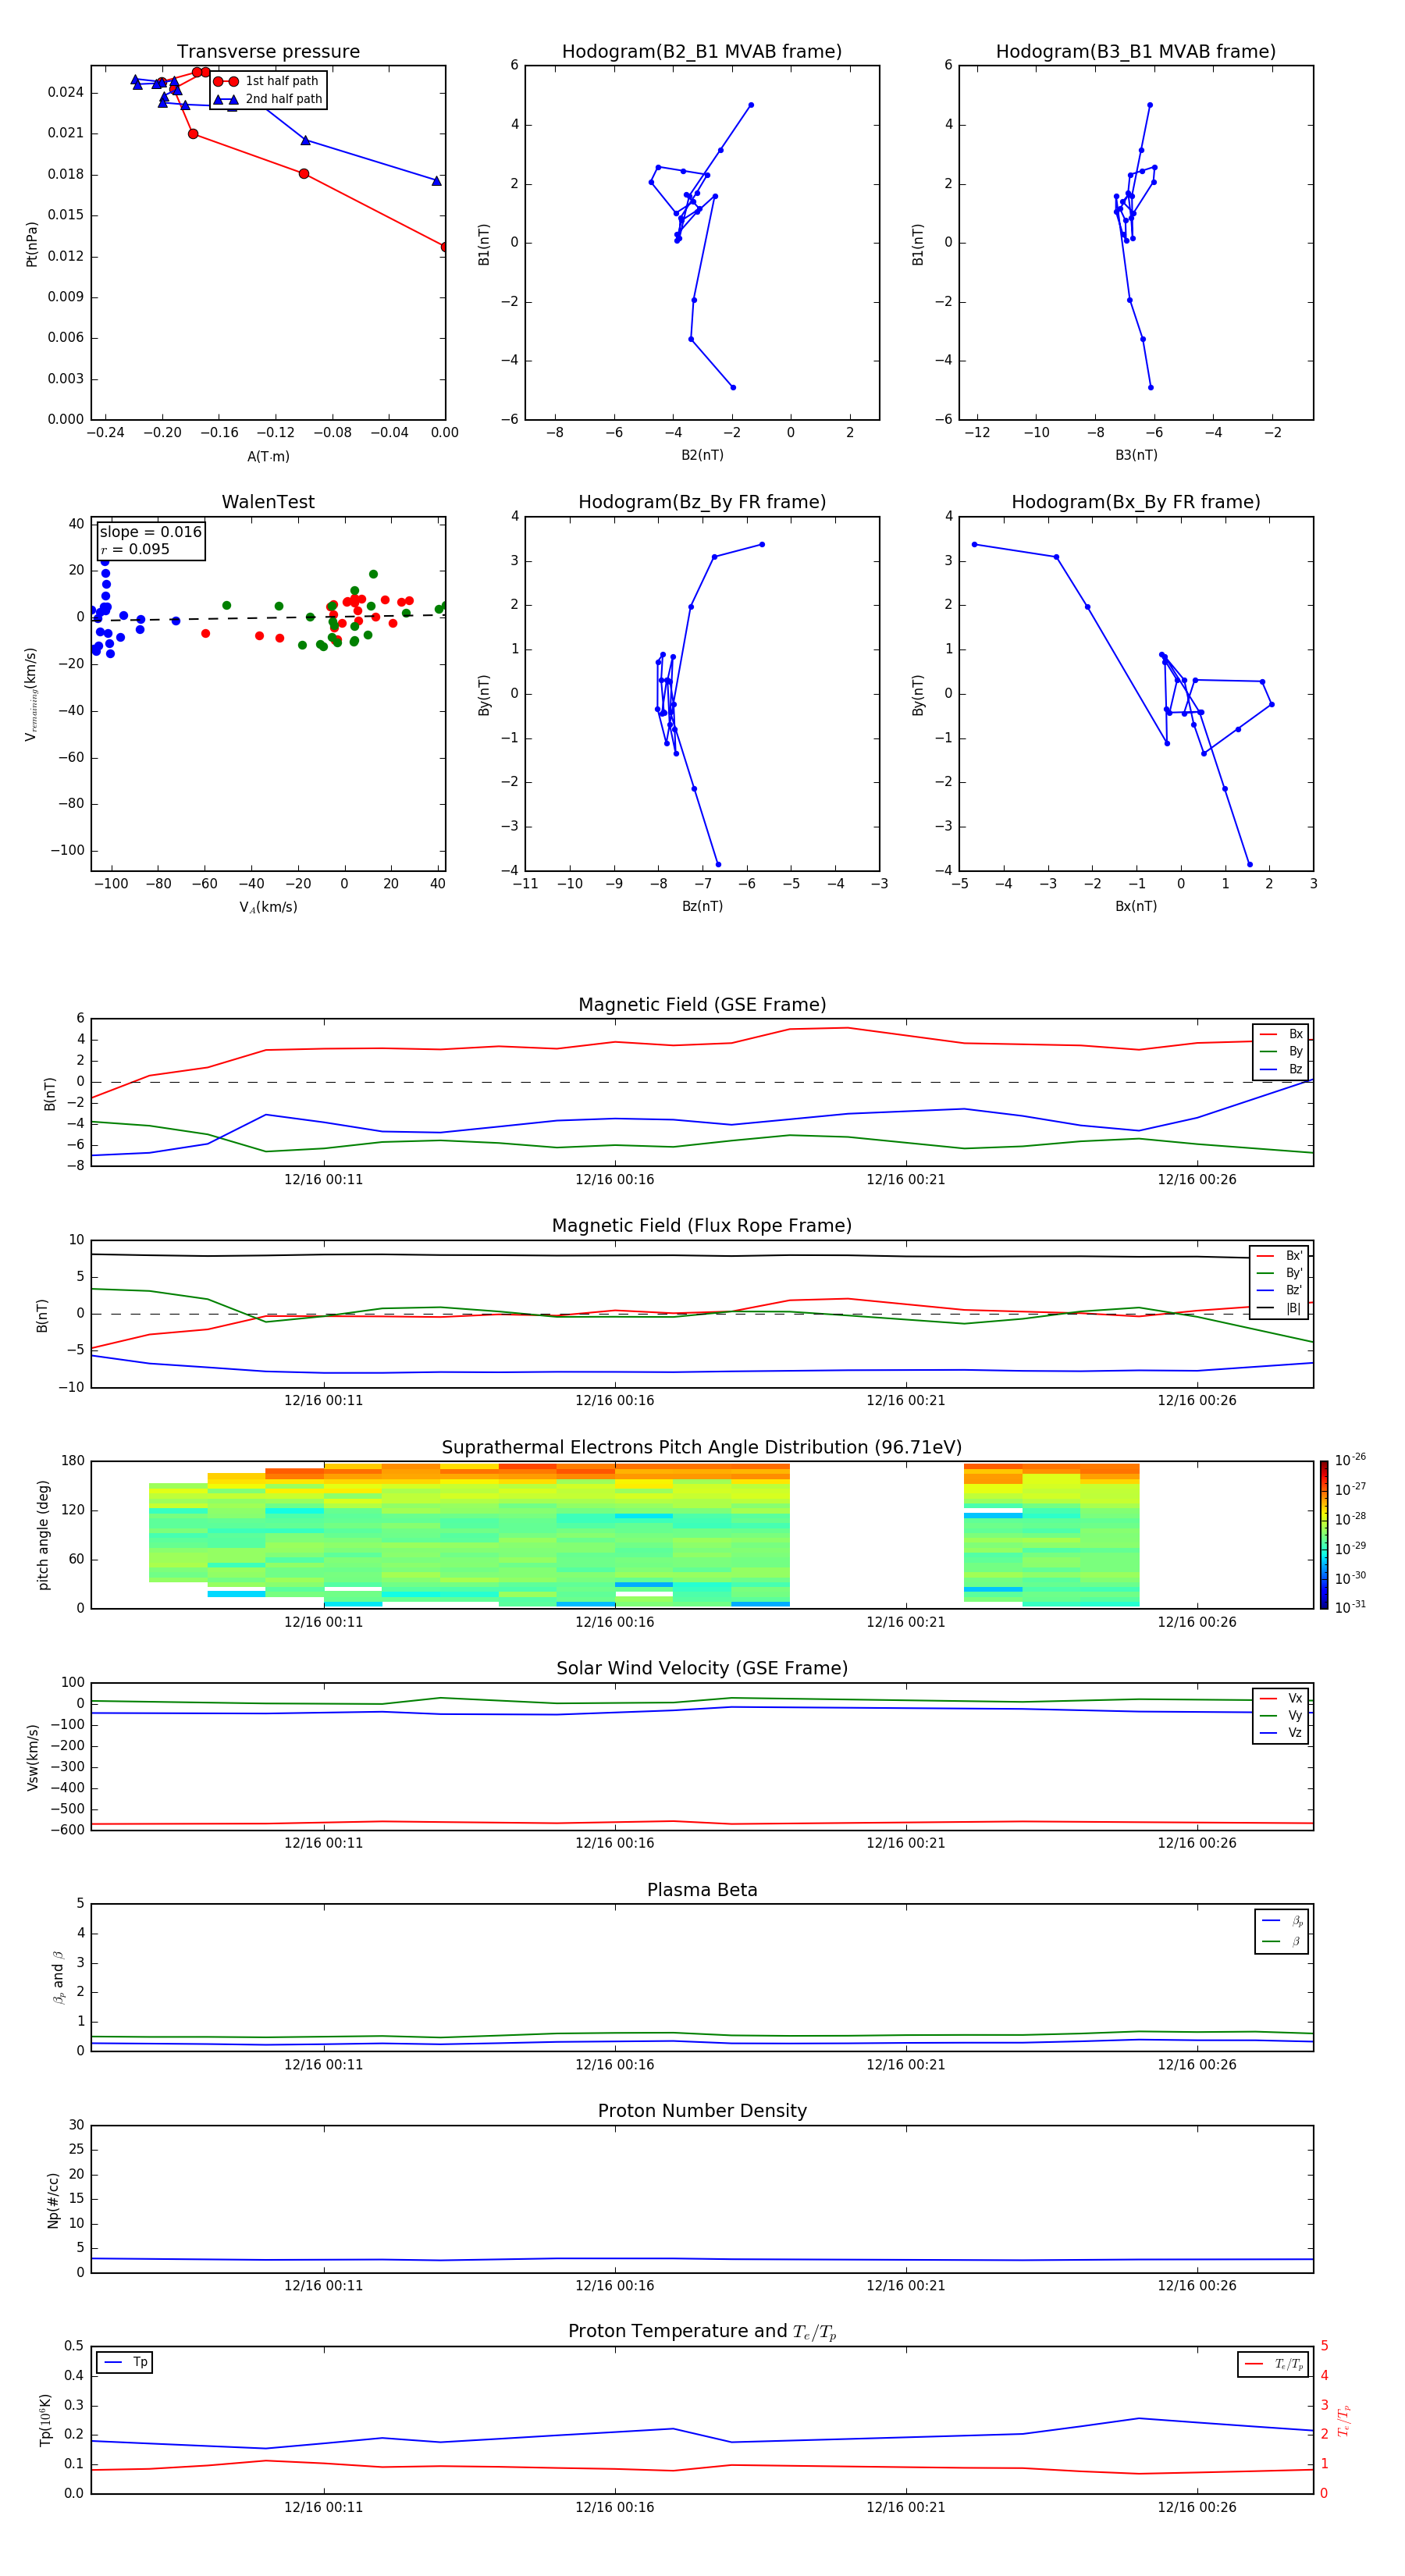Click the 'Np(#/cc)' y-axis label
This screenshot has height=2576, width=1405.
(x=53, y=2200)
